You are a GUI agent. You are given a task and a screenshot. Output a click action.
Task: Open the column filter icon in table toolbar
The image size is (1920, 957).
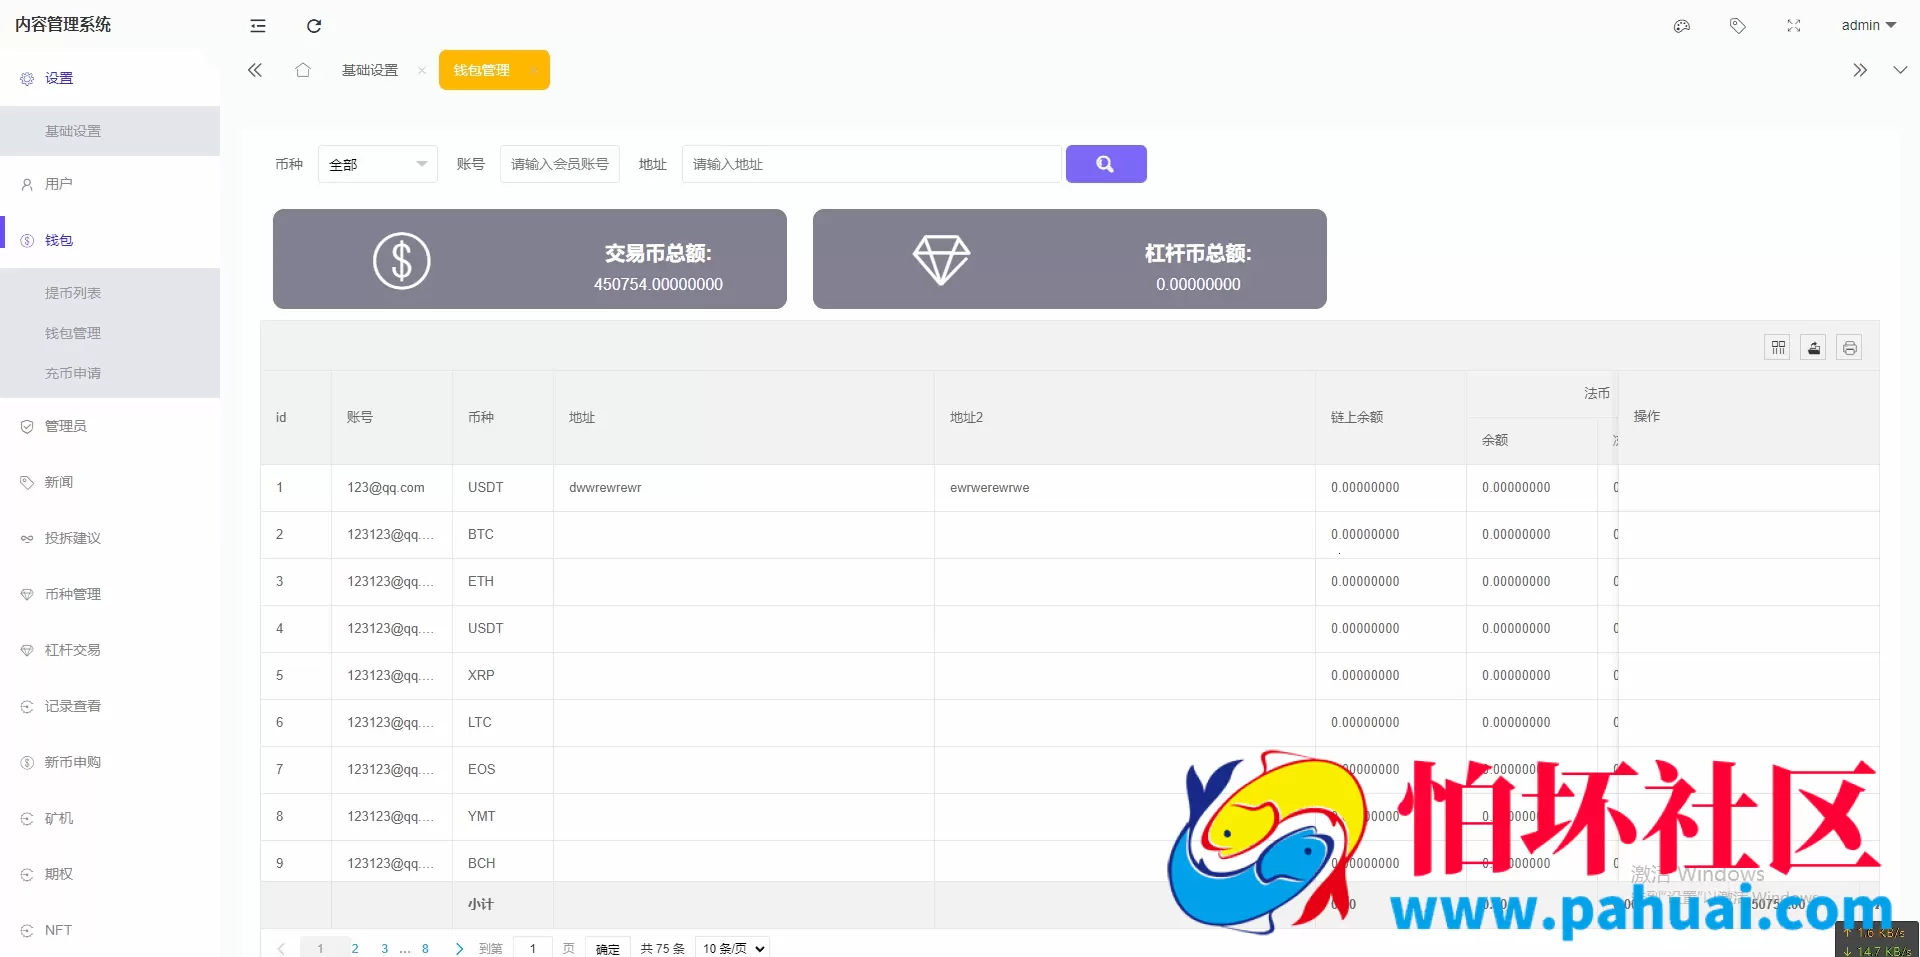pos(1777,347)
